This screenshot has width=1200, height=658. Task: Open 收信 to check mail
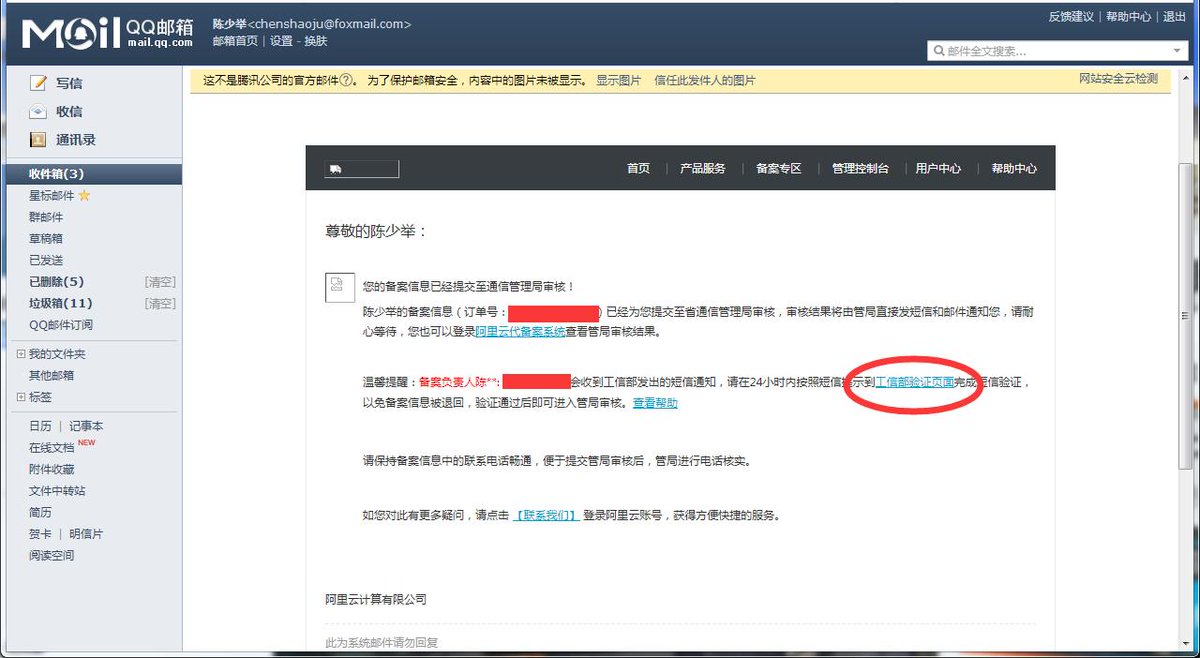tap(69, 112)
